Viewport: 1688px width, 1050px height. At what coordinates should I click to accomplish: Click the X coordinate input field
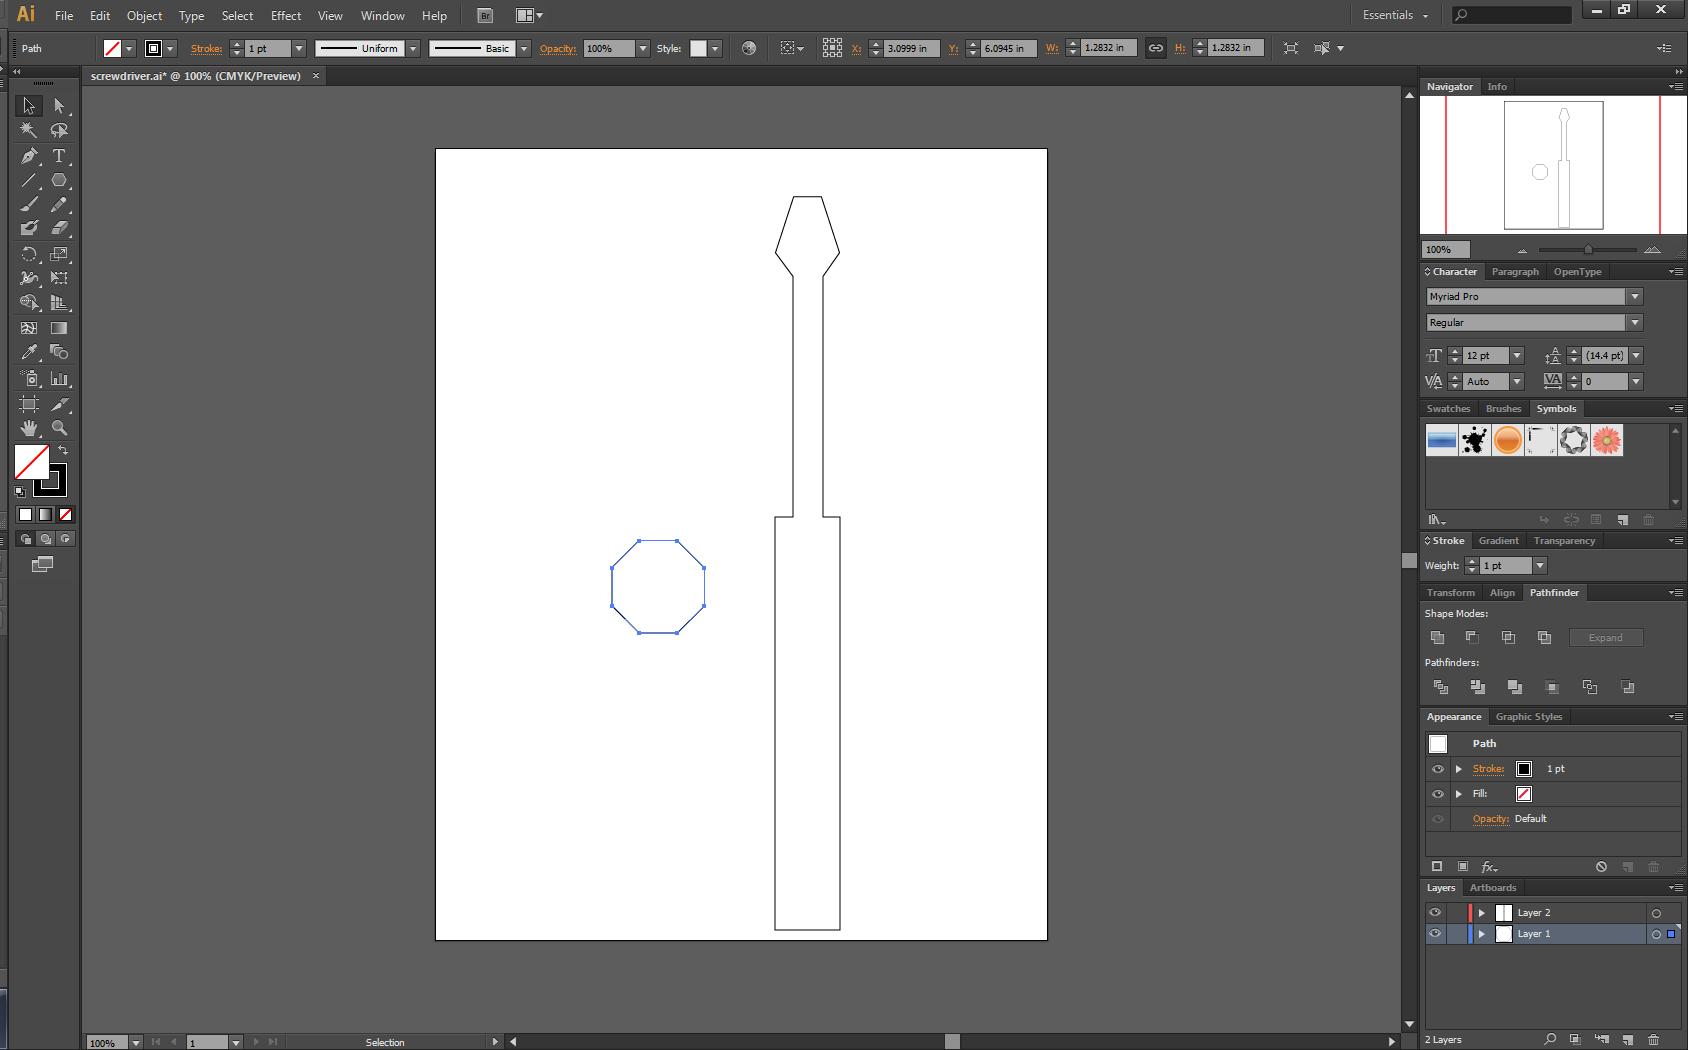(912, 48)
